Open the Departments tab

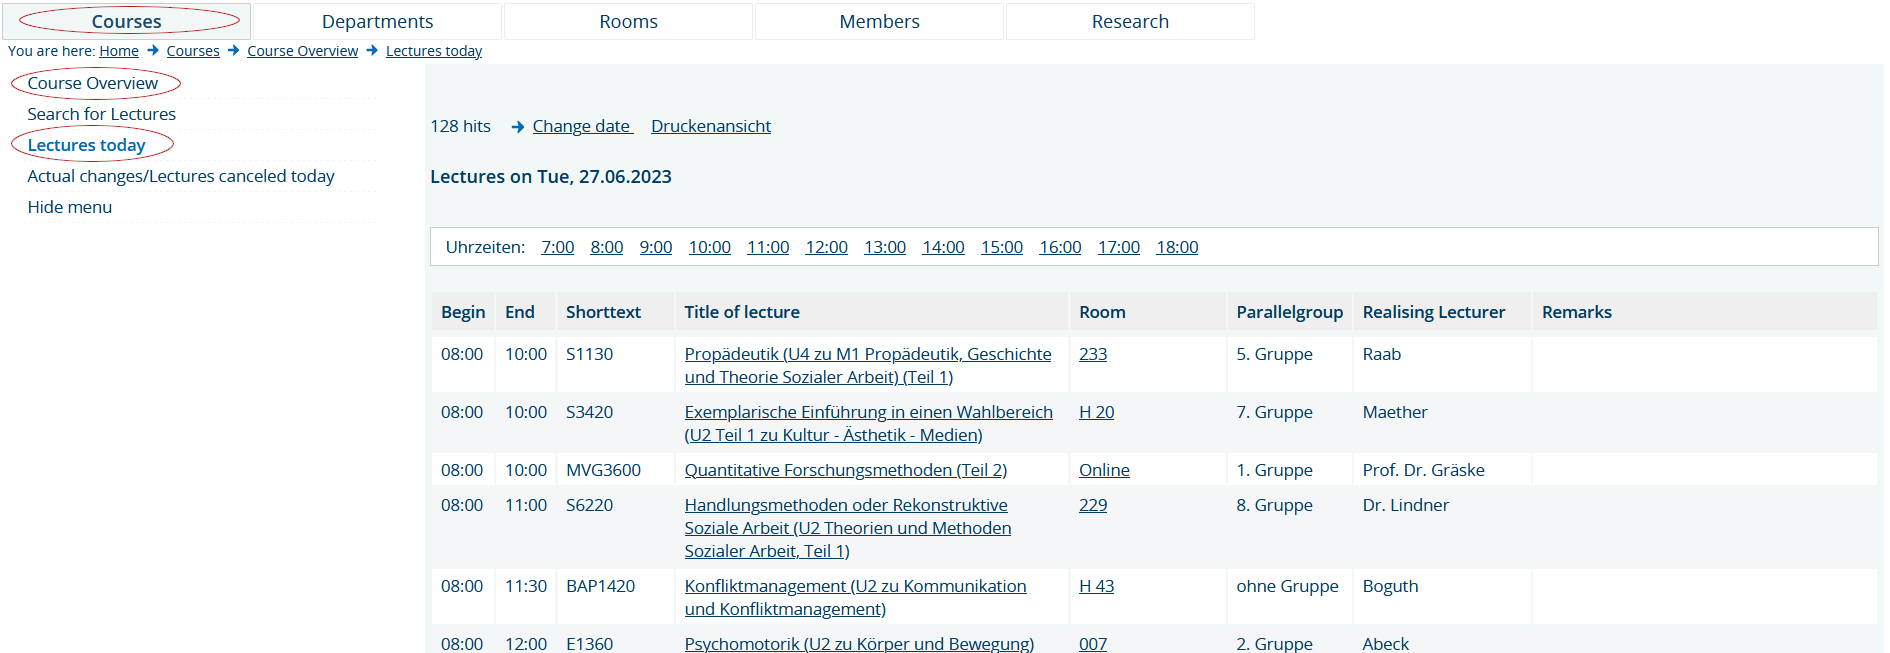click(377, 22)
